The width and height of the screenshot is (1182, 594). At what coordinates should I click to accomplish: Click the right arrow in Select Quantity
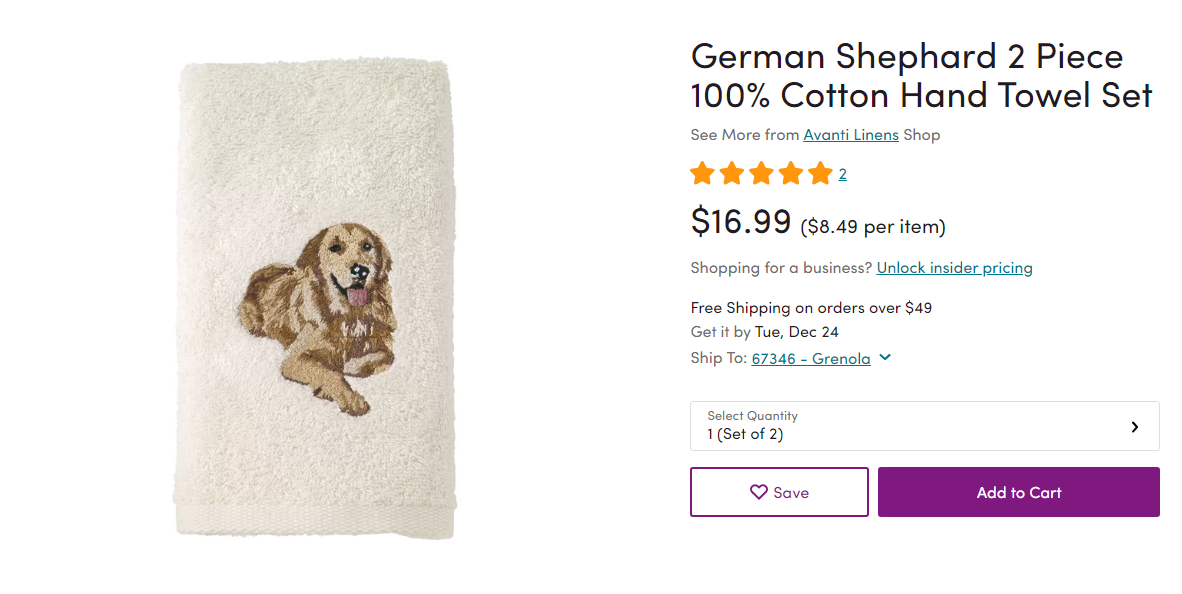coord(1135,427)
